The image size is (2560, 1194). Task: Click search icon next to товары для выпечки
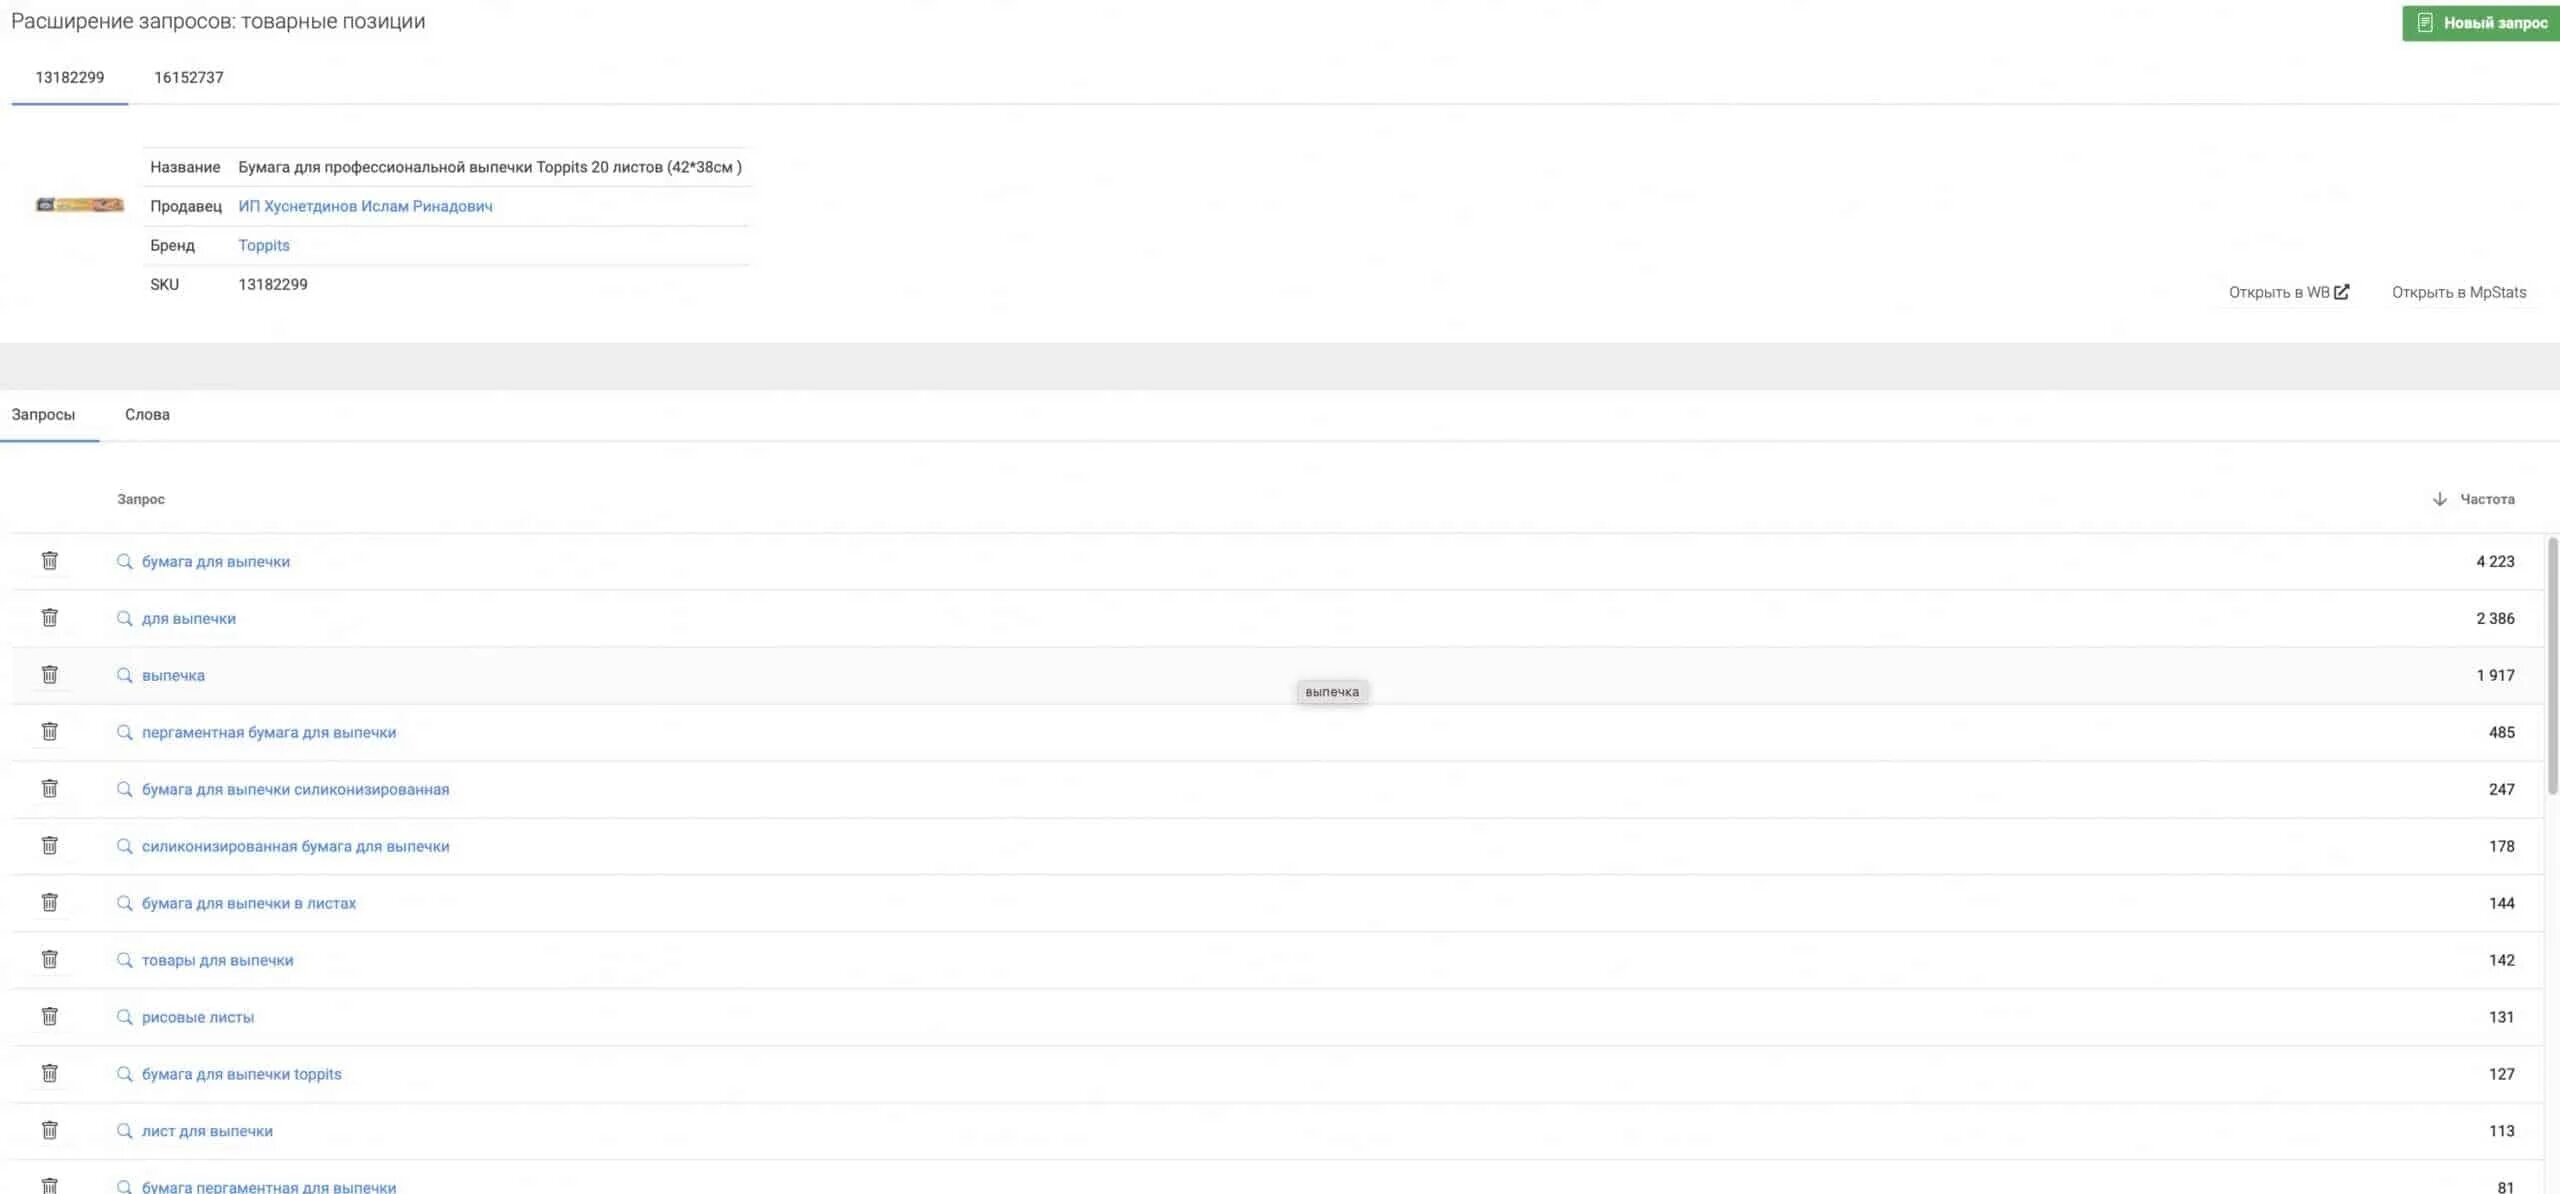tap(124, 960)
